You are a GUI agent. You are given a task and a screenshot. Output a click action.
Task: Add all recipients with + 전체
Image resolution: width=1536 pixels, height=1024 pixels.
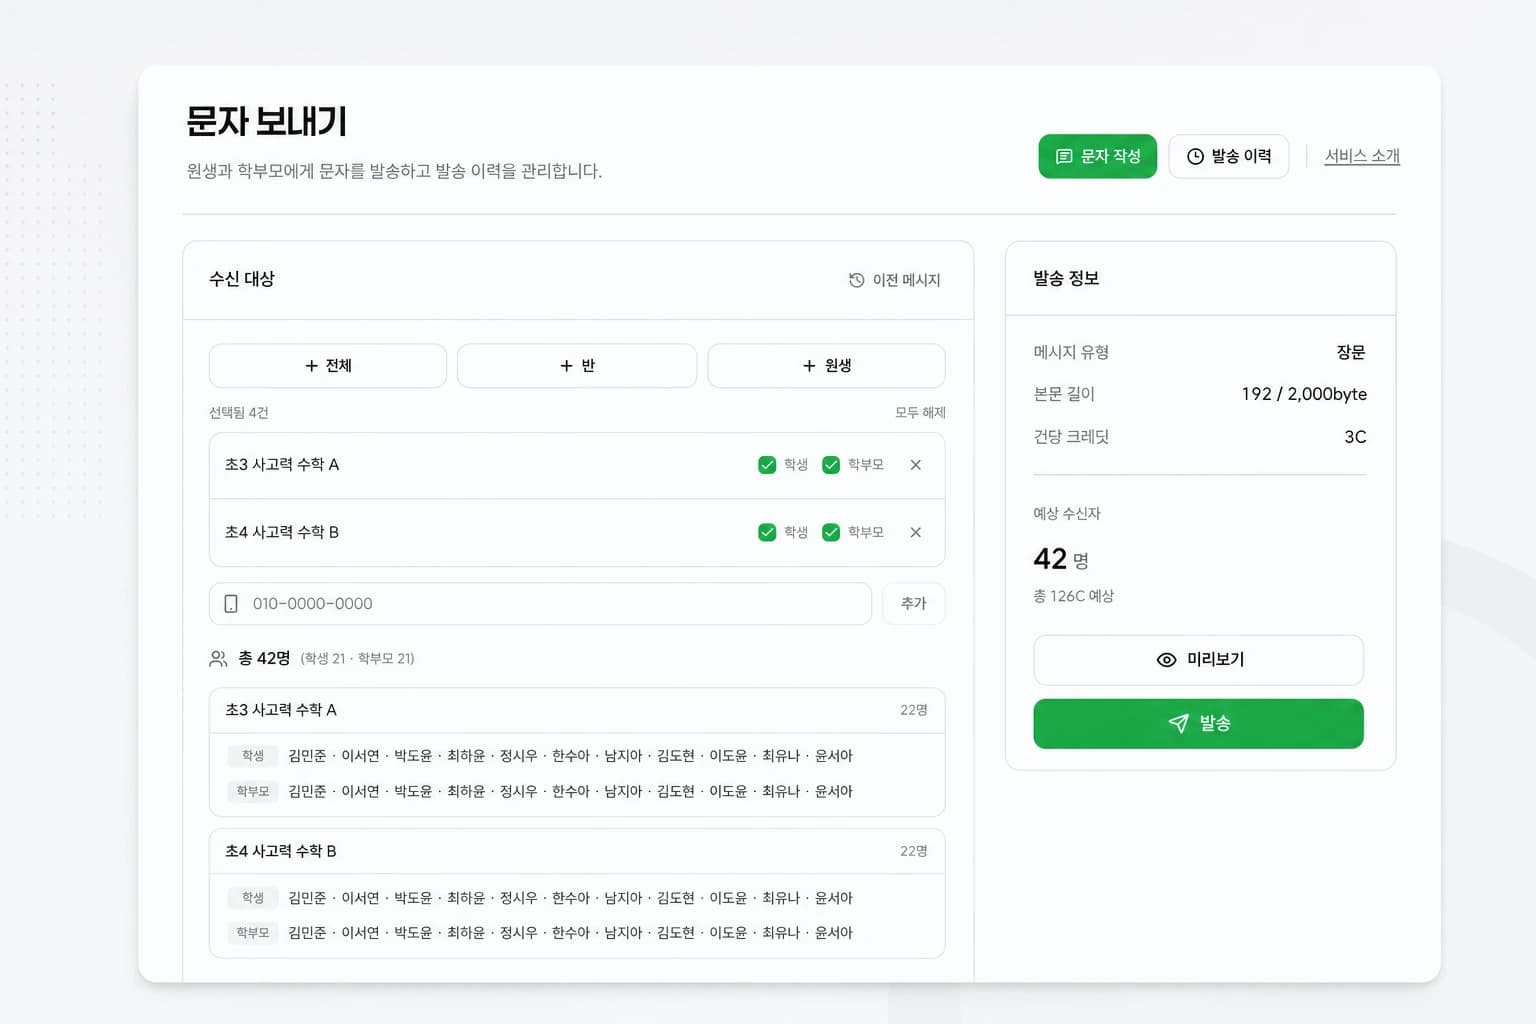tap(328, 366)
